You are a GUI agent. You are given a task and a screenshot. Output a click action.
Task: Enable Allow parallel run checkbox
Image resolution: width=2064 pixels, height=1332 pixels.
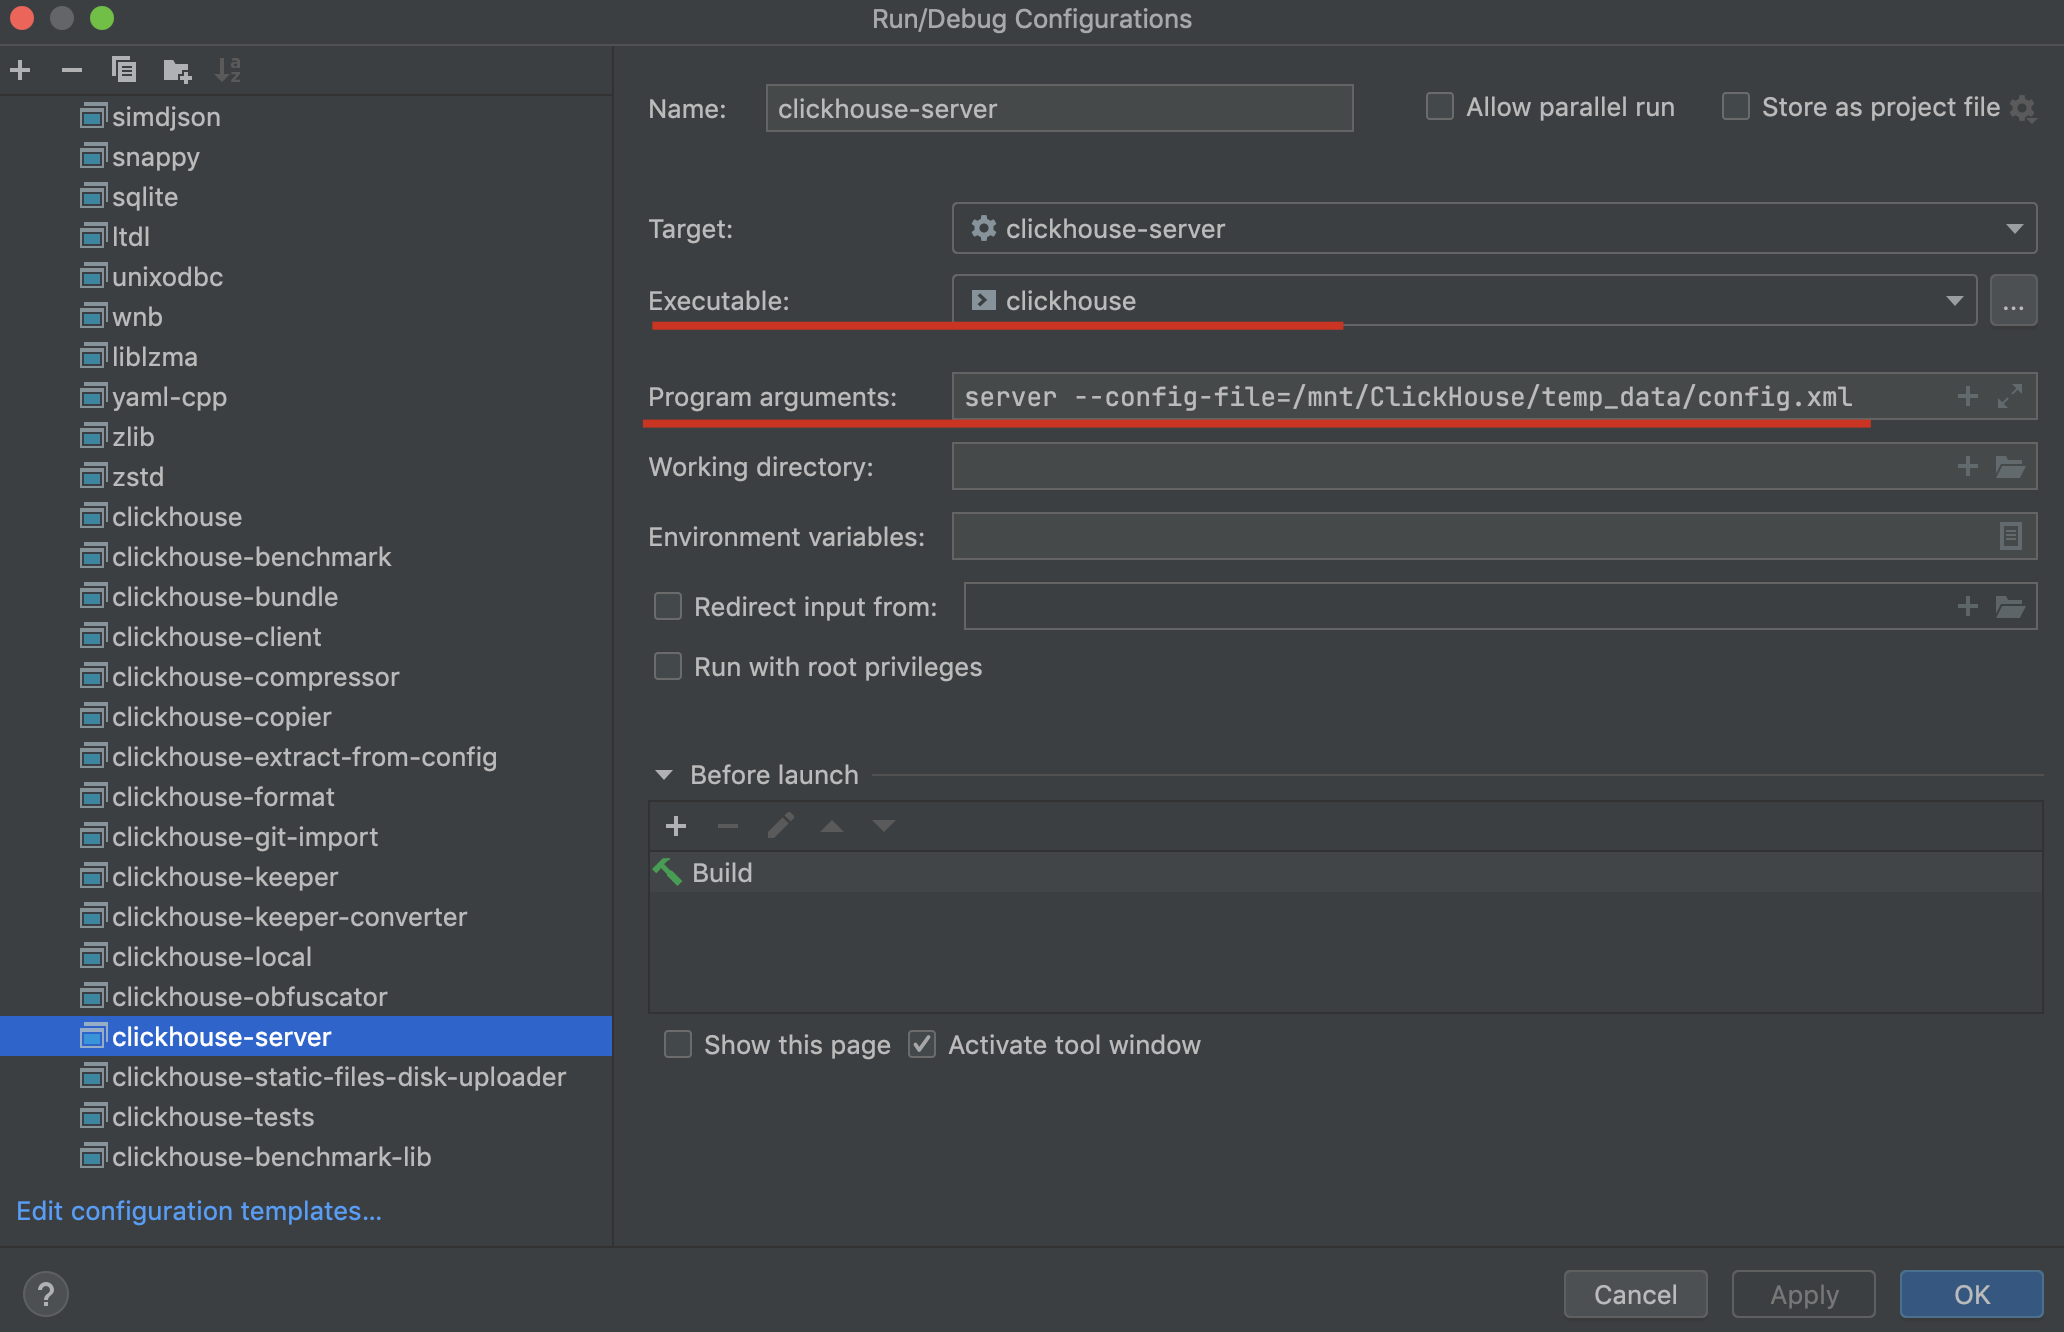[1440, 107]
